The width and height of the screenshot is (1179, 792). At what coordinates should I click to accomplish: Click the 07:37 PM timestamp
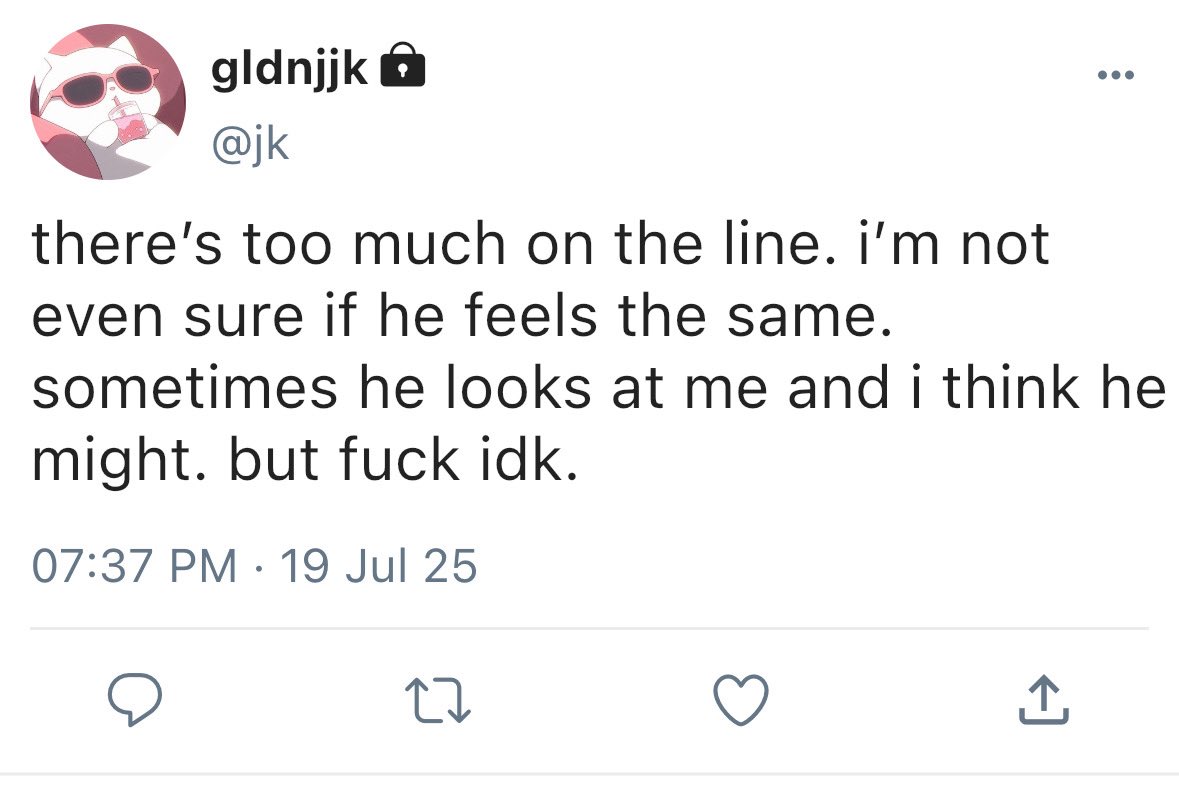(134, 568)
